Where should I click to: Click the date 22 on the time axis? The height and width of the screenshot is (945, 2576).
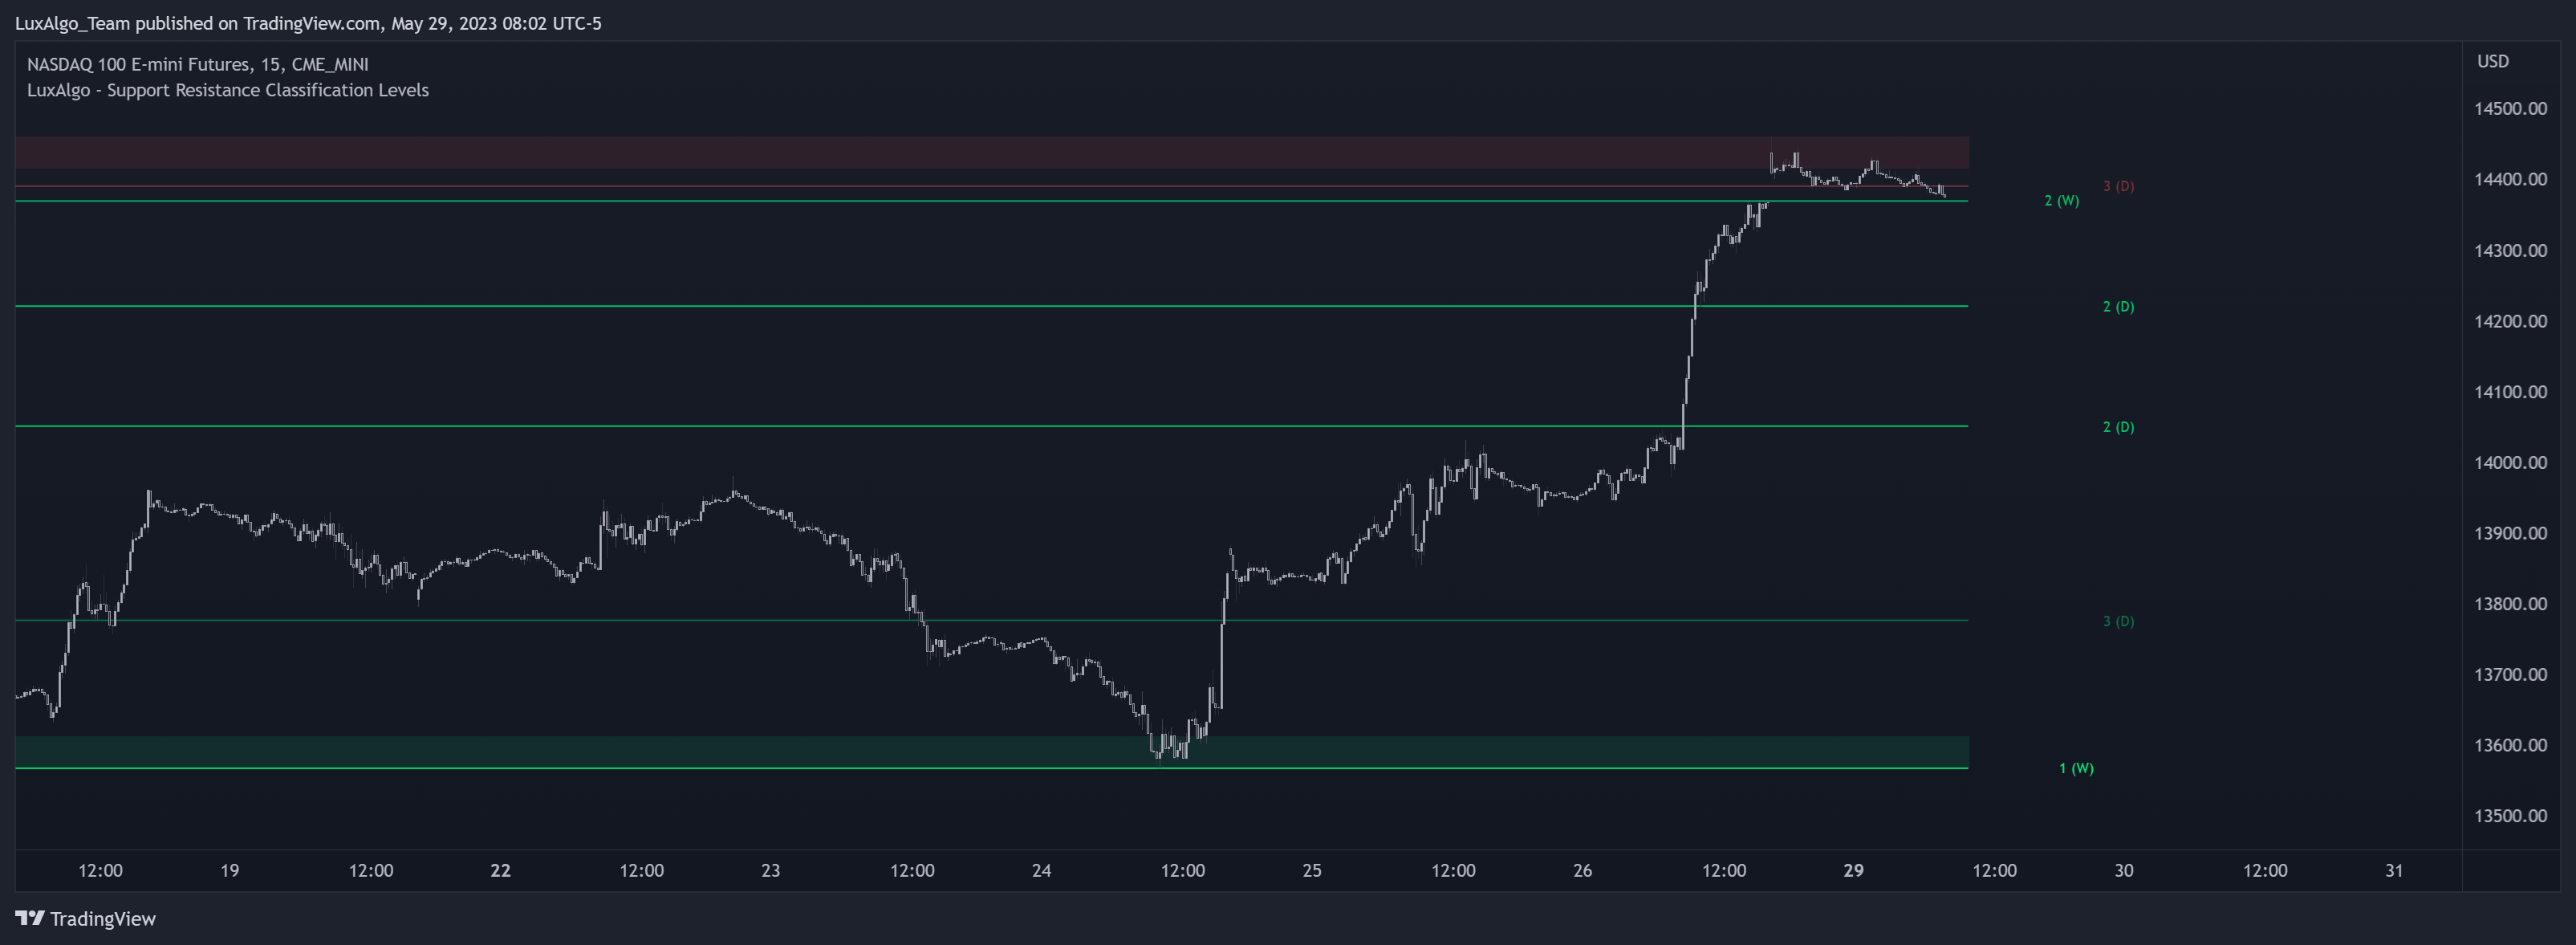[x=500, y=870]
